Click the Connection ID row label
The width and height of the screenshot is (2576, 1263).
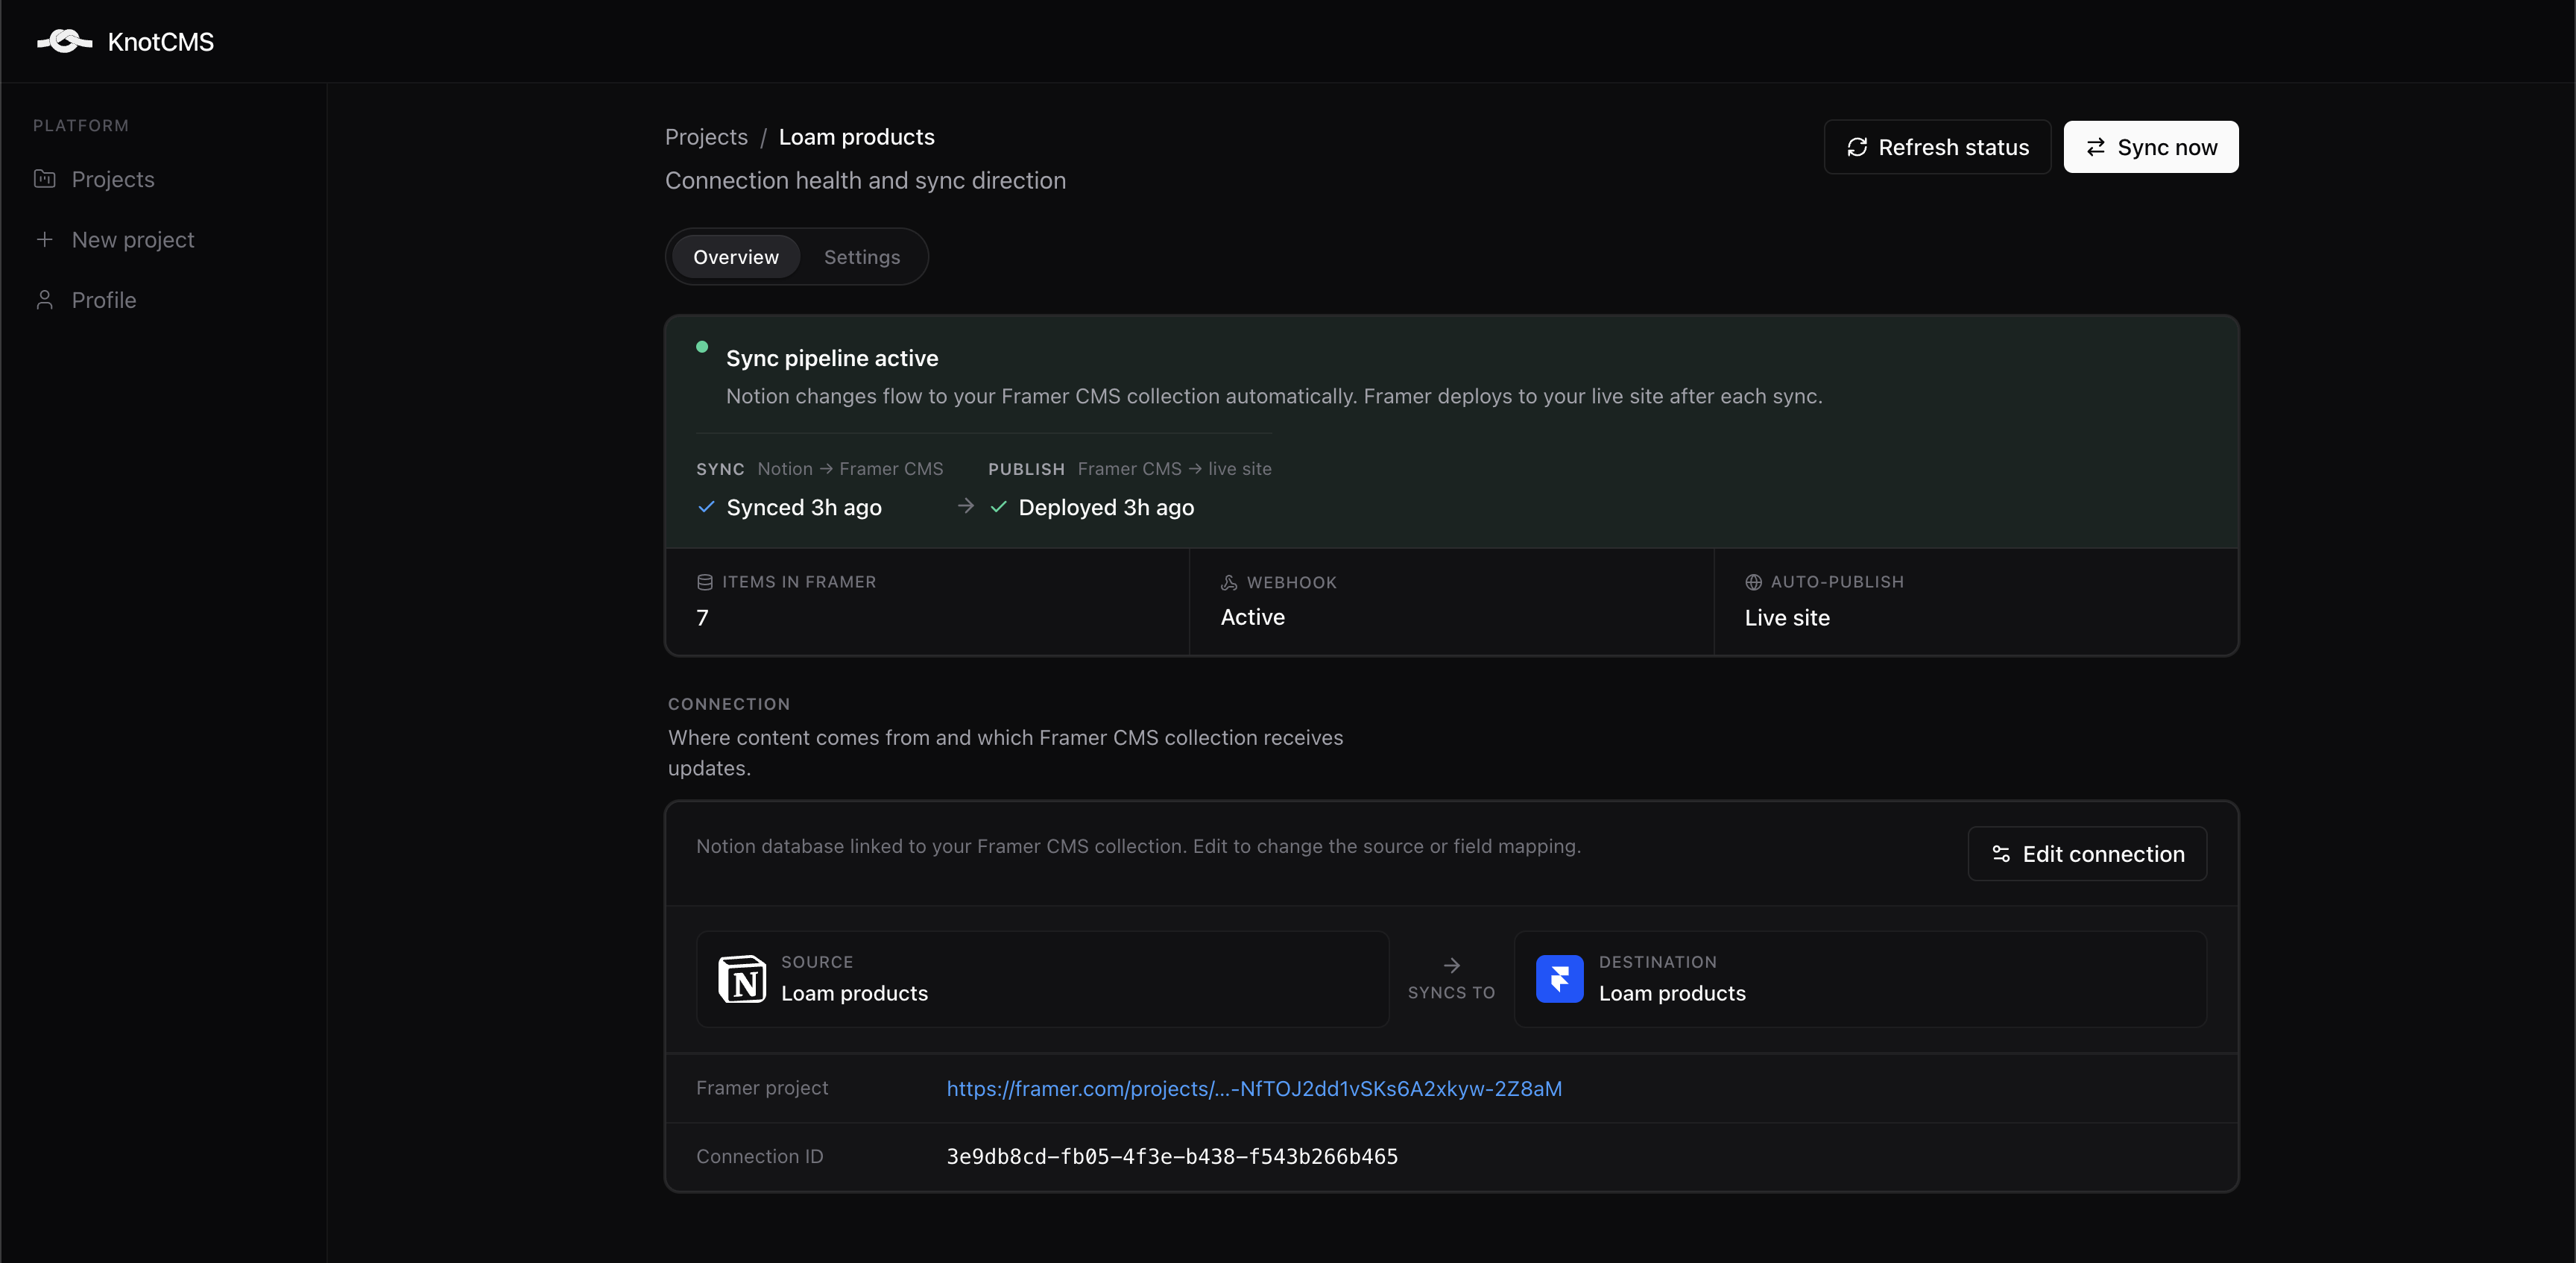click(x=759, y=1156)
